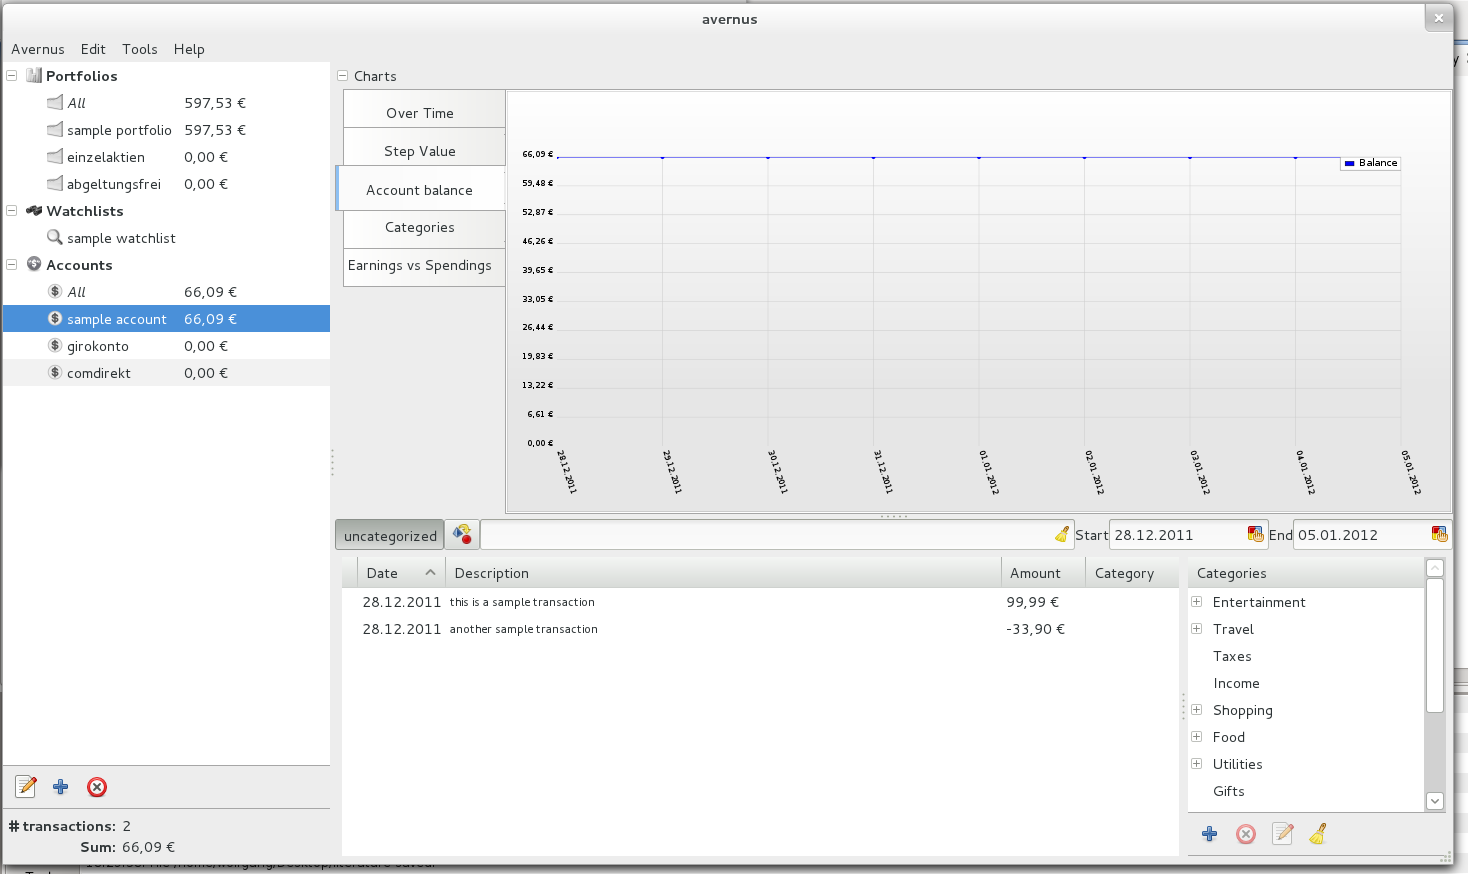
Task: Collapse the Portfolios tree group
Action: (x=12, y=76)
